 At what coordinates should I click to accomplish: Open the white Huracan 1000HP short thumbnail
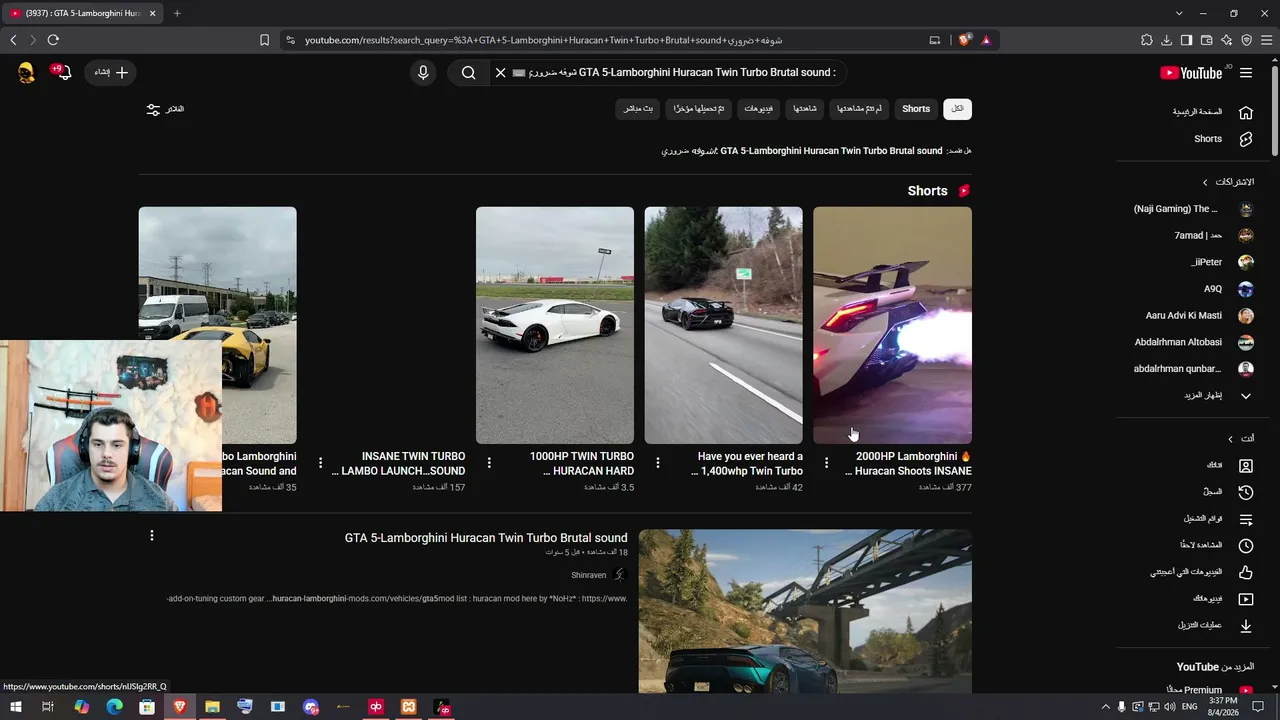pyautogui.click(x=555, y=325)
